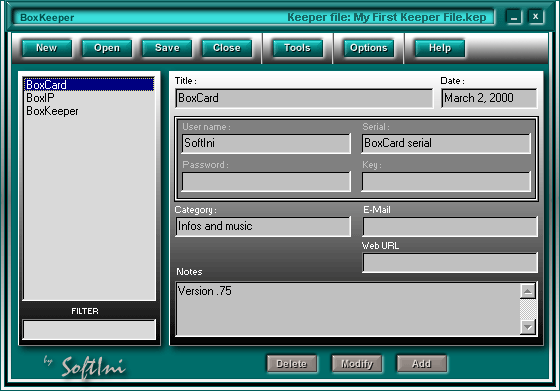560x391 pixels.
Task: Open the Help menu
Action: (440, 48)
